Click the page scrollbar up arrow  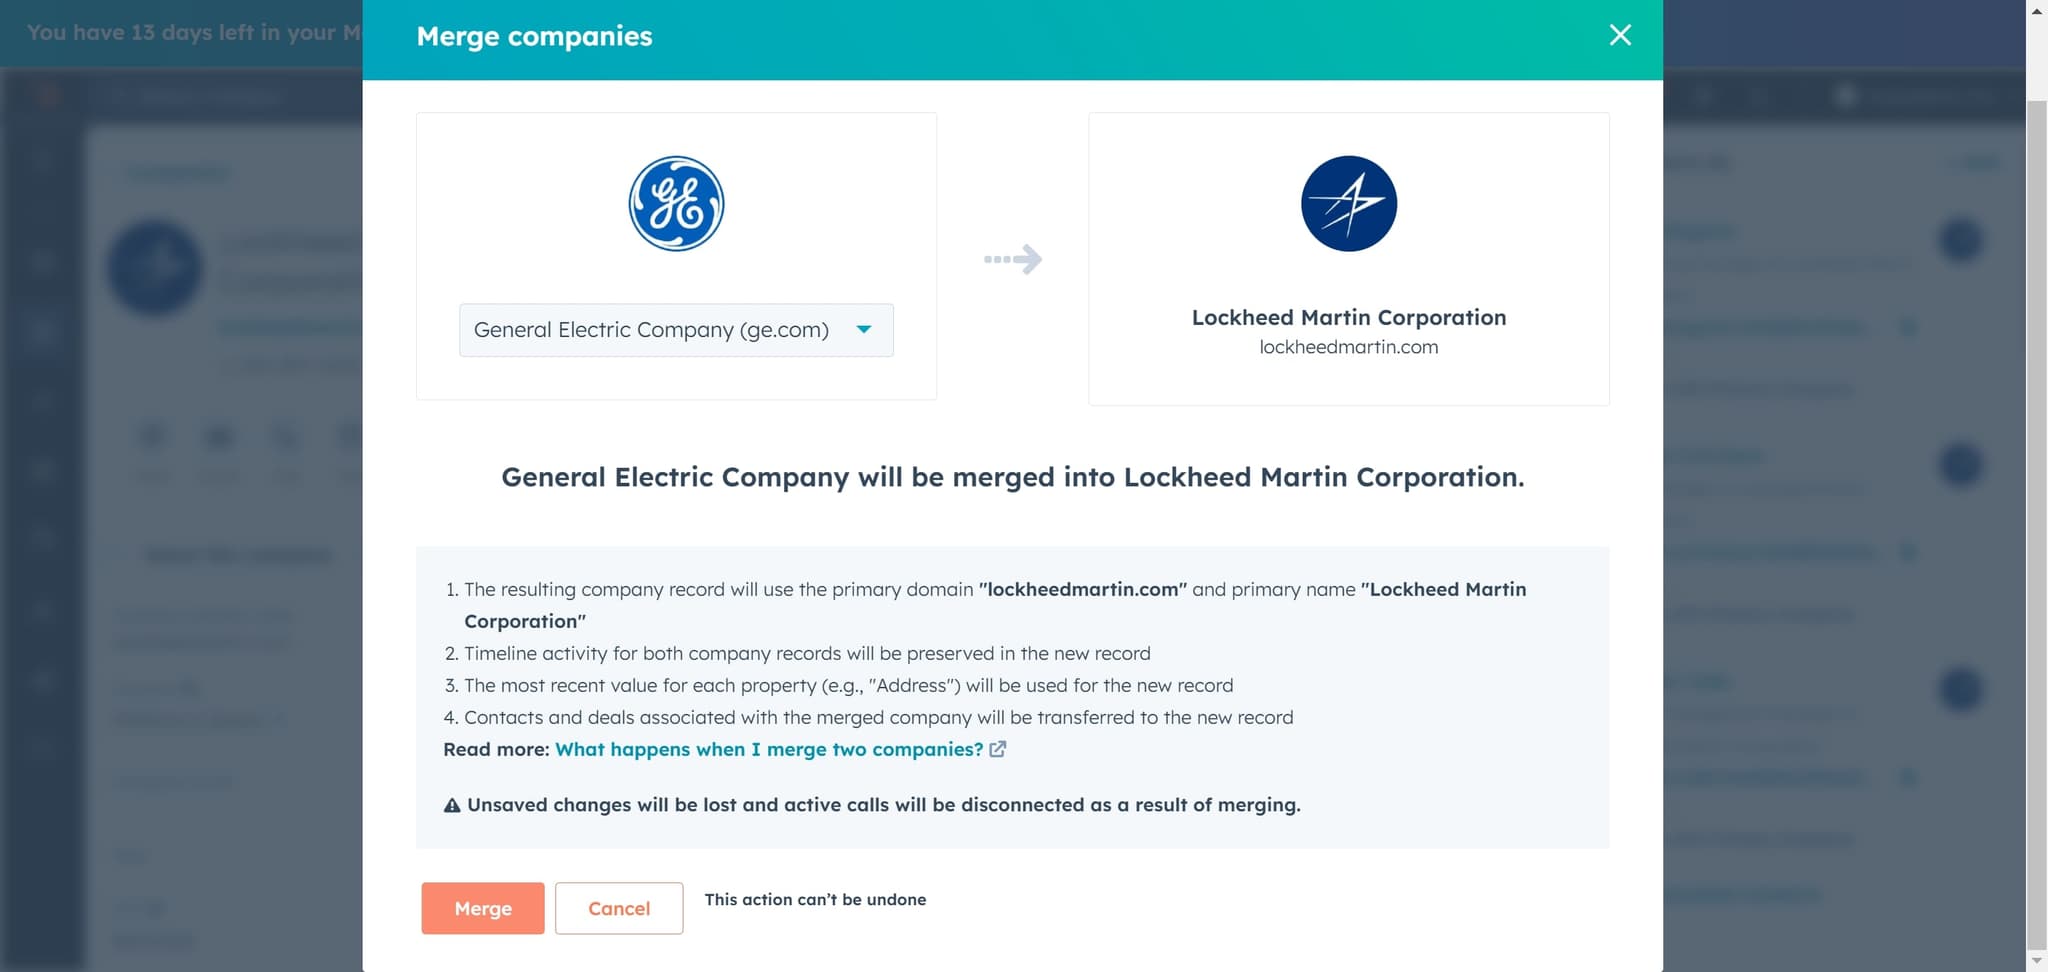[x=2036, y=10]
